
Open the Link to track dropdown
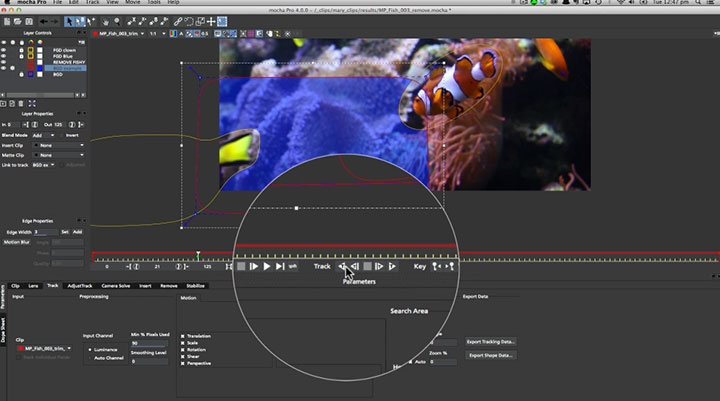point(44,165)
